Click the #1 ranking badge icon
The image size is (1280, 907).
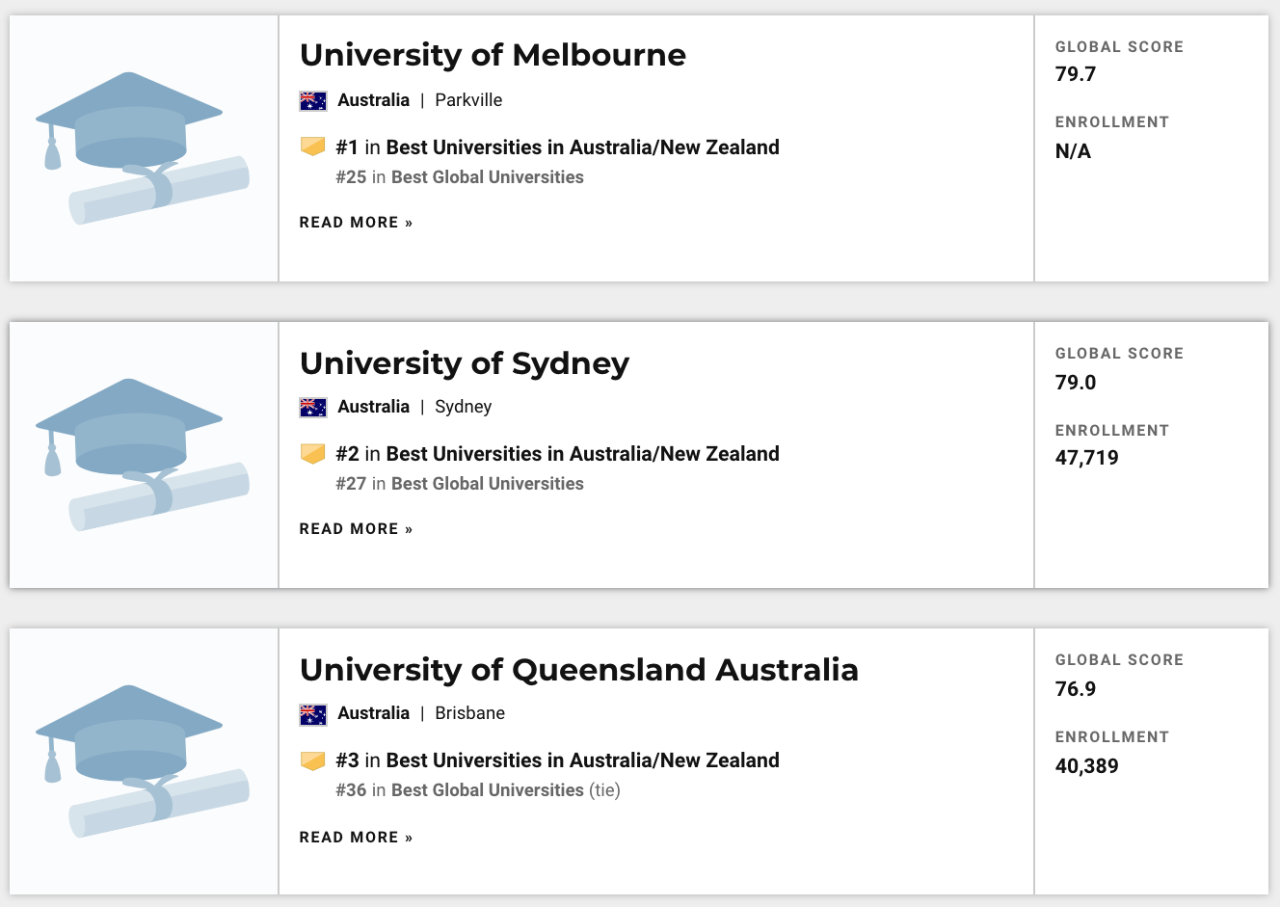pos(313,147)
